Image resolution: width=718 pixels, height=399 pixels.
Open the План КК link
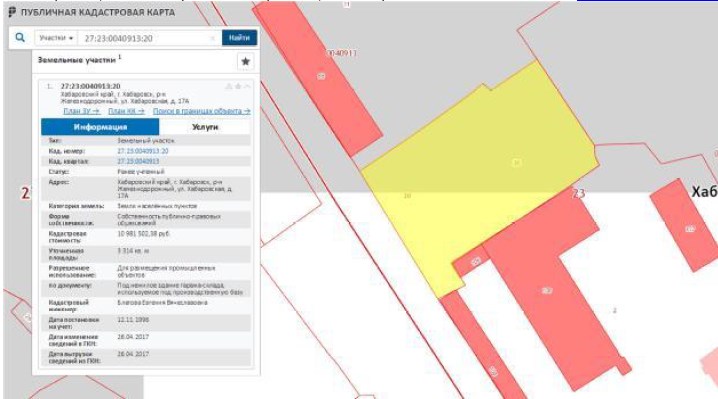click(x=126, y=111)
